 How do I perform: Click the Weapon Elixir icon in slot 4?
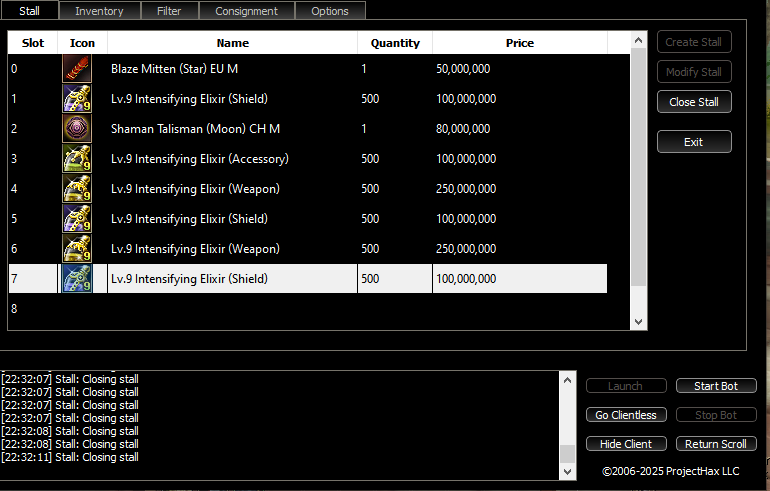click(x=77, y=189)
